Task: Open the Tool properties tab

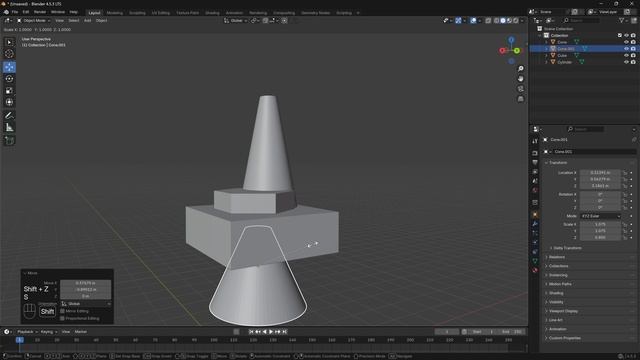Action: tap(535, 141)
